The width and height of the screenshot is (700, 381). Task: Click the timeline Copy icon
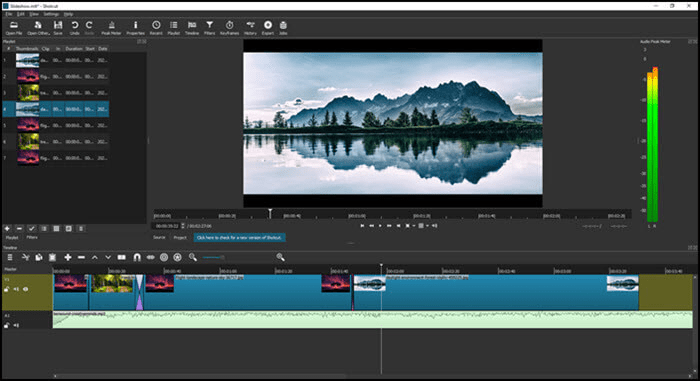click(x=39, y=257)
